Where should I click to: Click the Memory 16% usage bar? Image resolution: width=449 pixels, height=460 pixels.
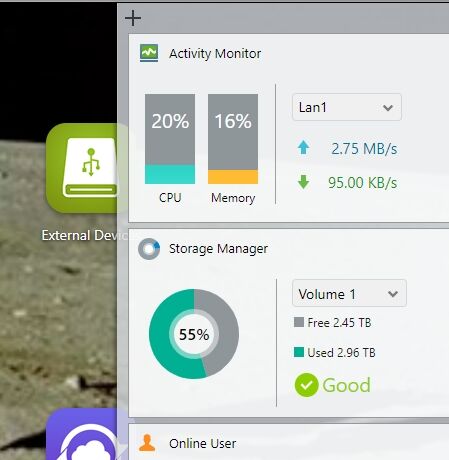click(x=233, y=139)
